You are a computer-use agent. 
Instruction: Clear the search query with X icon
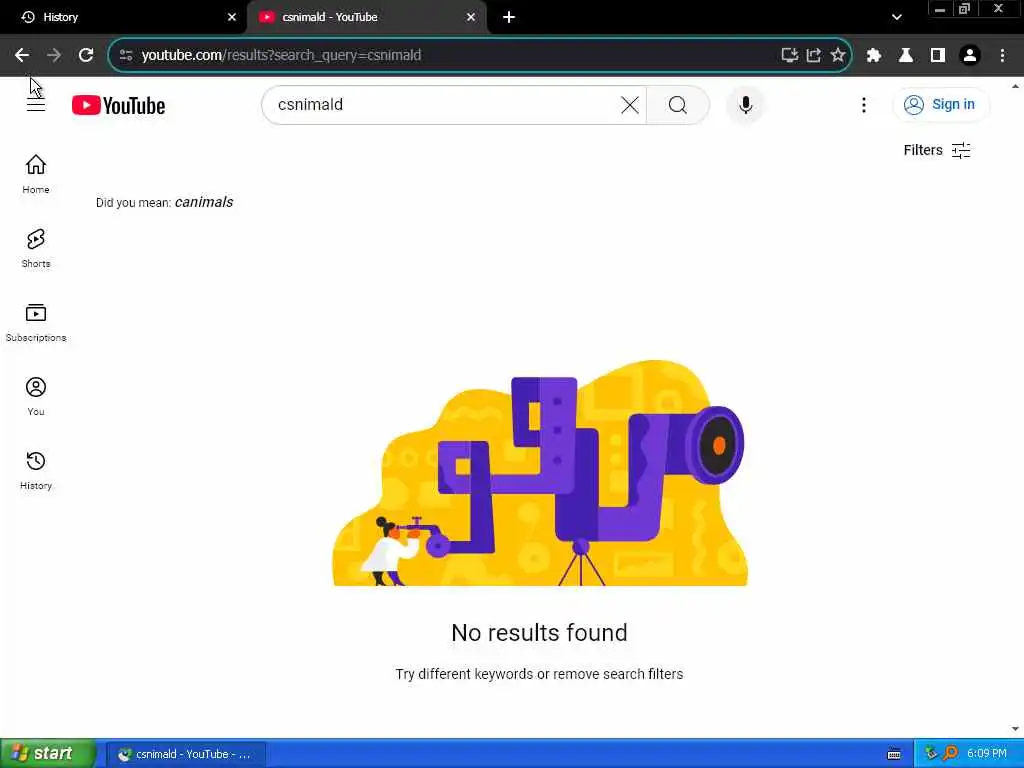tap(630, 104)
